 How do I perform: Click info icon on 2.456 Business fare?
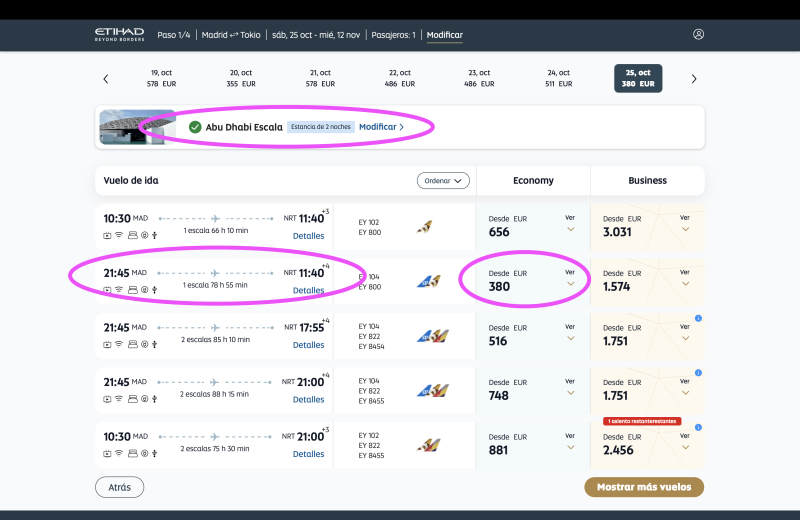pos(698,428)
